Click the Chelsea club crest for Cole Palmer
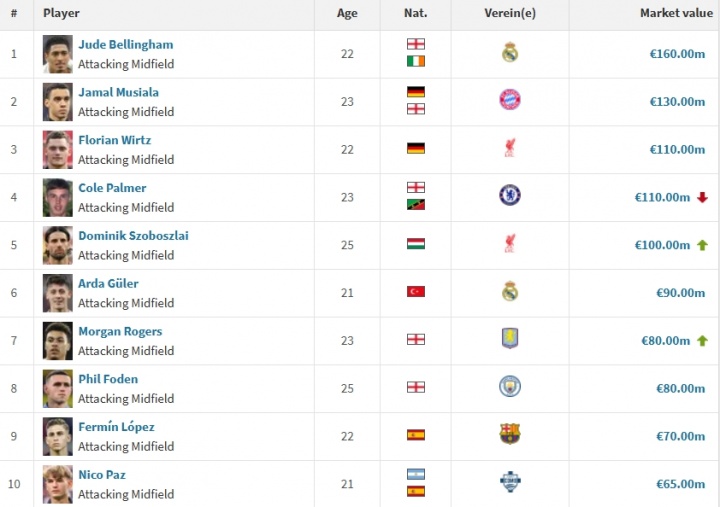The width and height of the screenshot is (720, 507). pos(510,196)
